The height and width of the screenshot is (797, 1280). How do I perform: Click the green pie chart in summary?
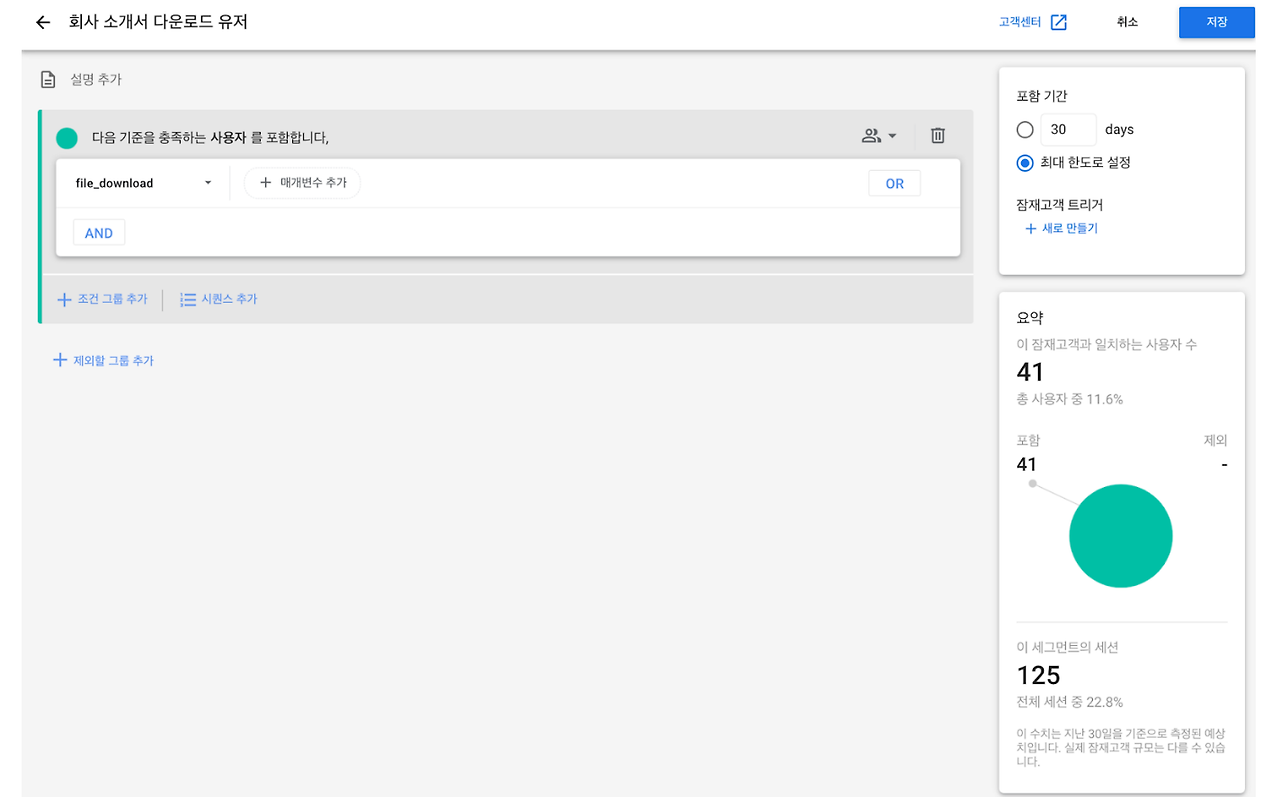point(1120,536)
